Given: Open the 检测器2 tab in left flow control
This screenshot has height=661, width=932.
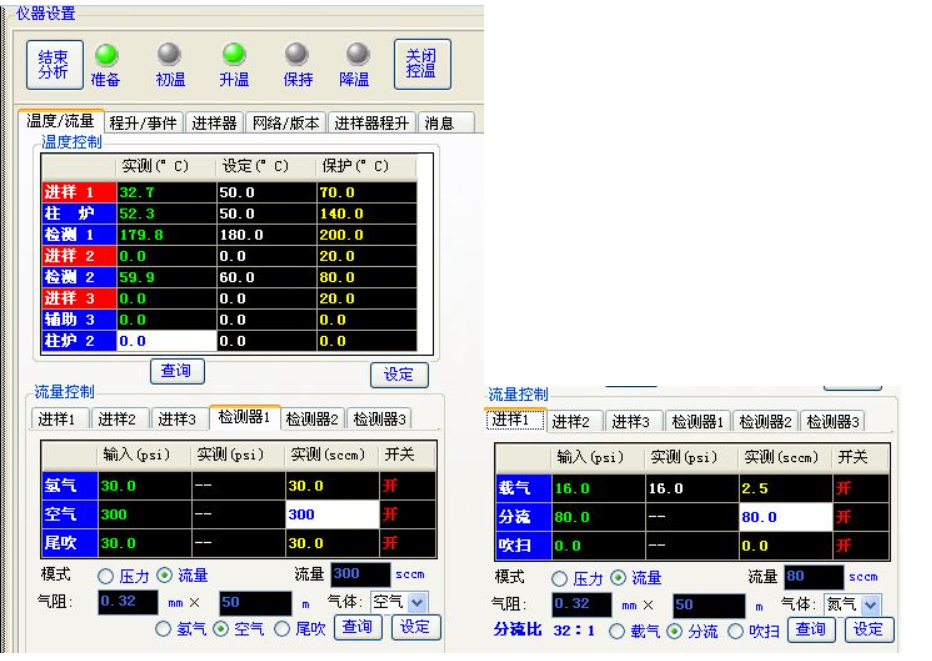Looking at the screenshot, I should (x=312, y=419).
